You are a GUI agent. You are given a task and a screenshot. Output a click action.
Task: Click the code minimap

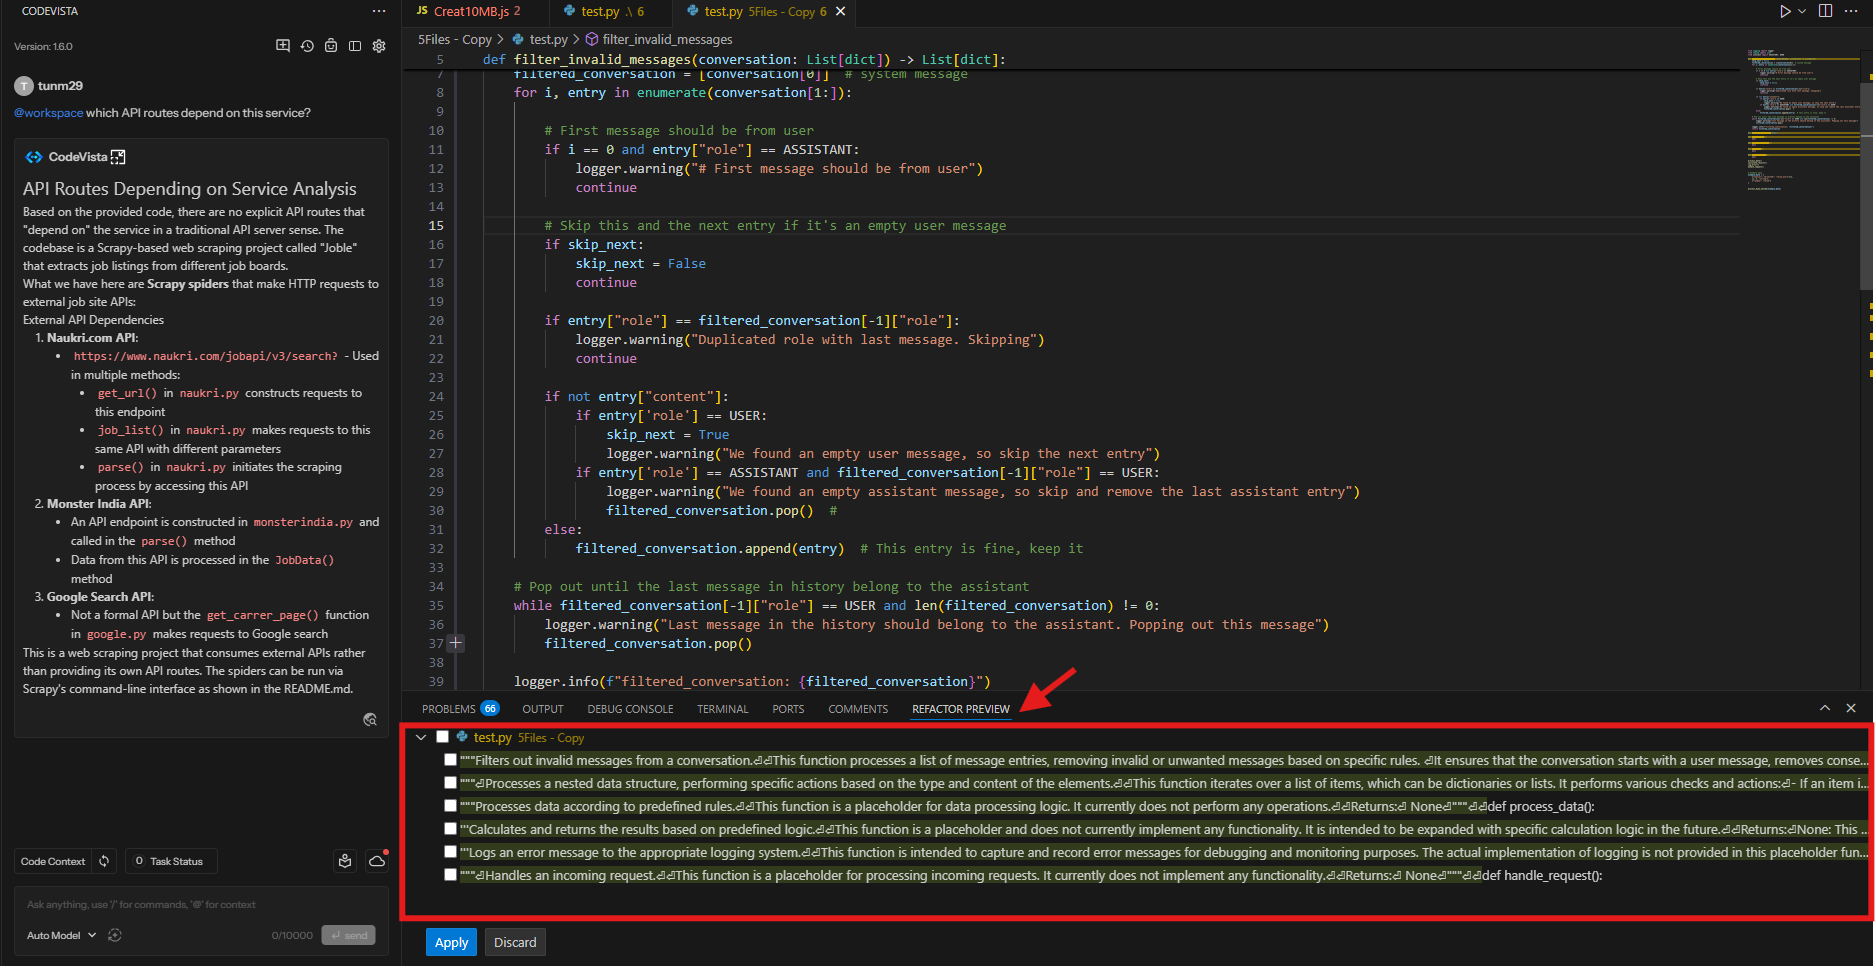pos(1803,120)
